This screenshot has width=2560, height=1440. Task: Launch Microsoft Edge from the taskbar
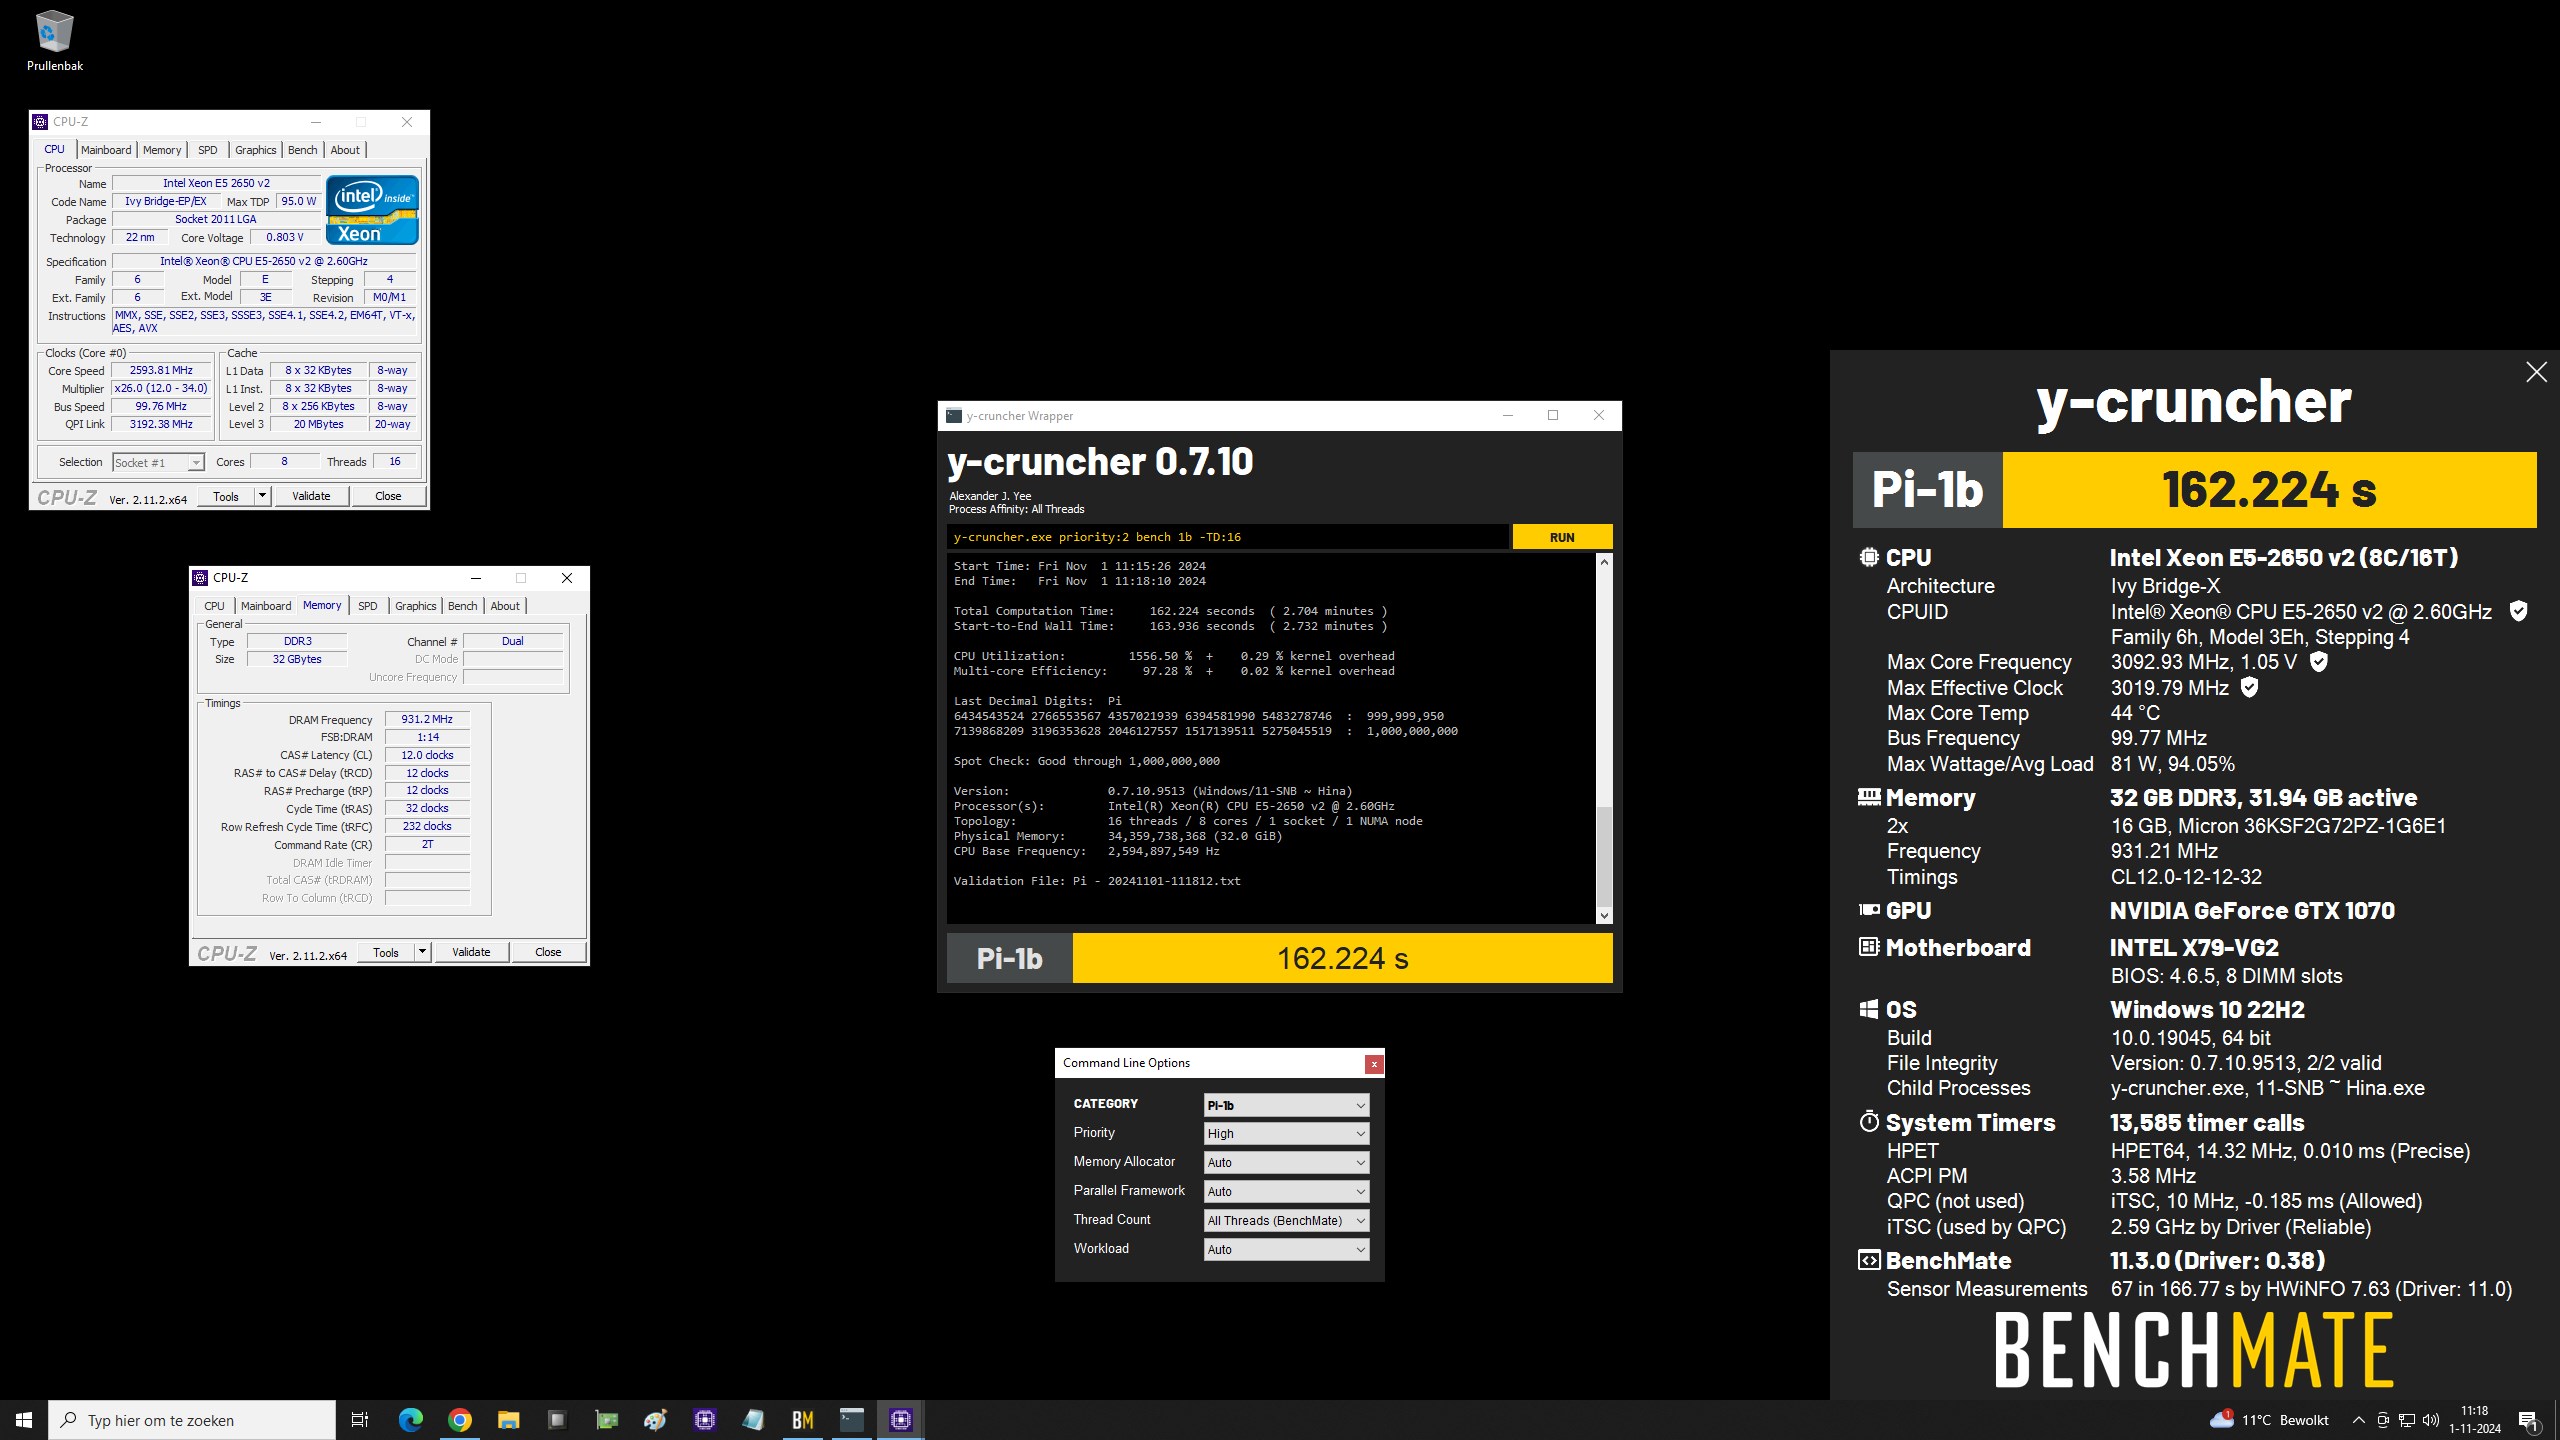point(410,1420)
